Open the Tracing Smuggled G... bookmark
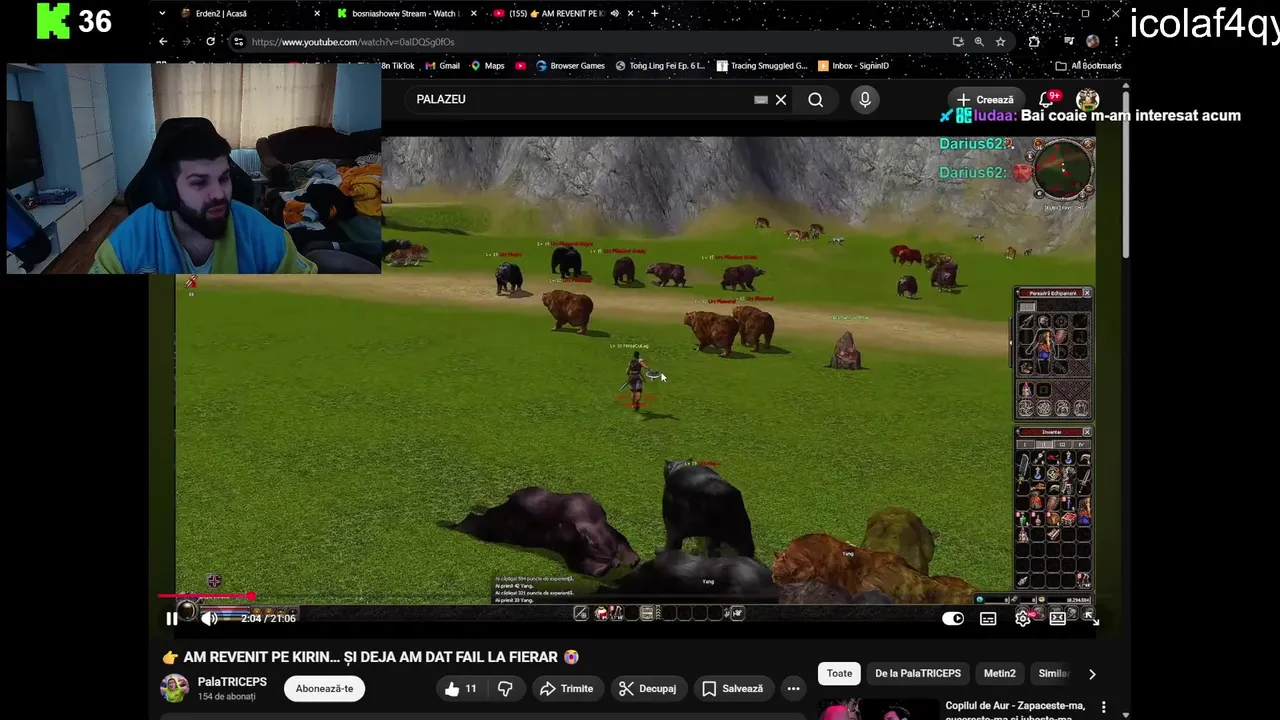The width and height of the screenshot is (1280, 720). tap(762, 66)
